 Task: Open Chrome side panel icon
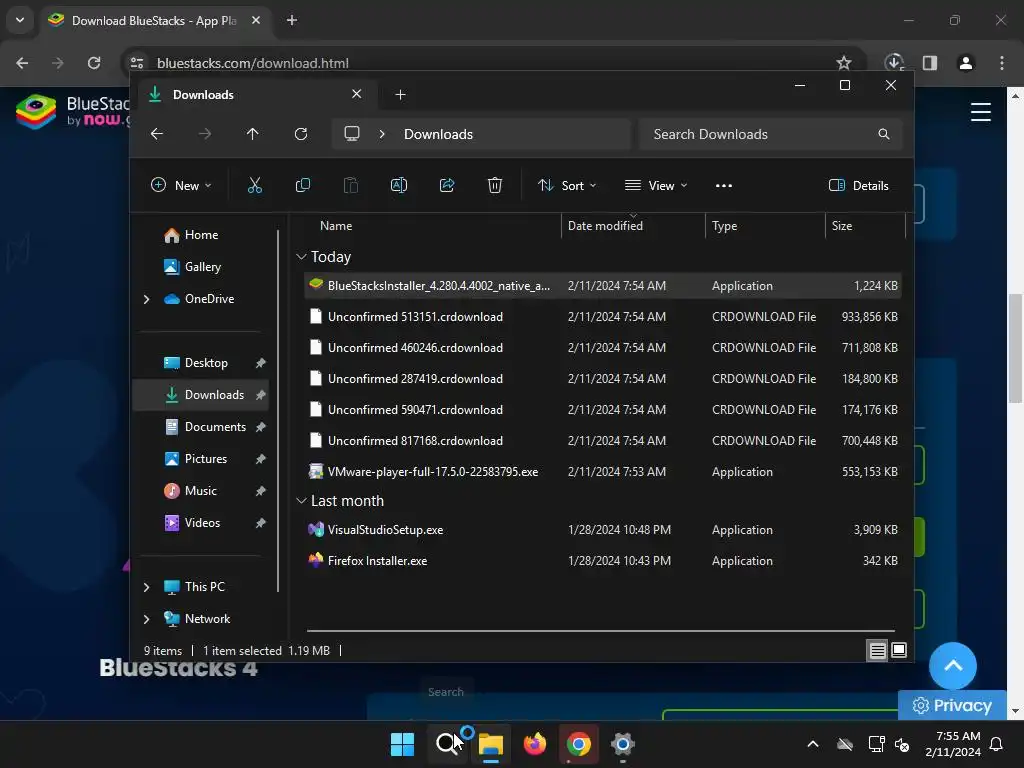pos(930,63)
